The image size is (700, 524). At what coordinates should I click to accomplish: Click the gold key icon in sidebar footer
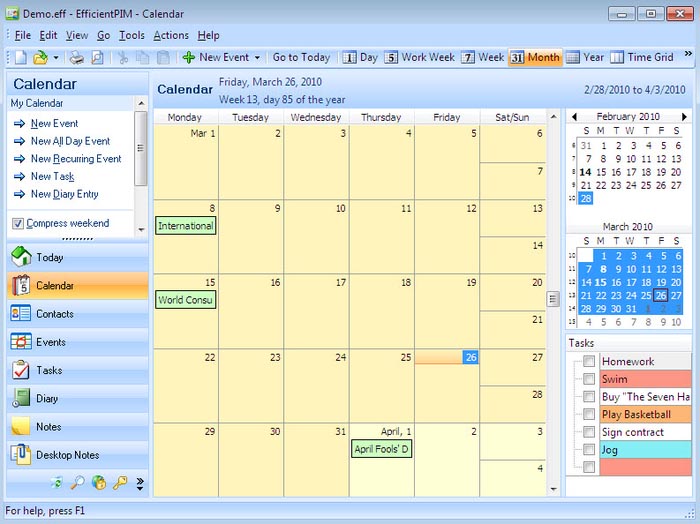click(x=120, y=483)
